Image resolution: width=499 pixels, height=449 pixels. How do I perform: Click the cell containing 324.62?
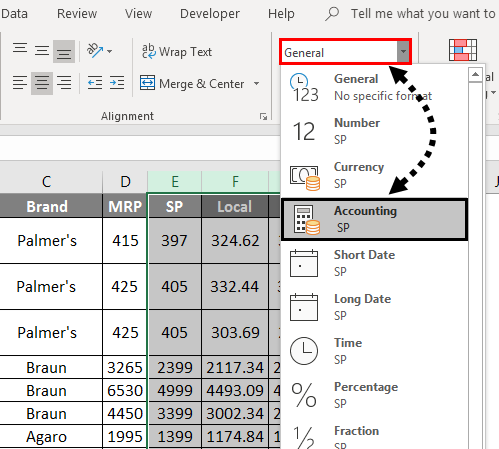click(235, 241)
